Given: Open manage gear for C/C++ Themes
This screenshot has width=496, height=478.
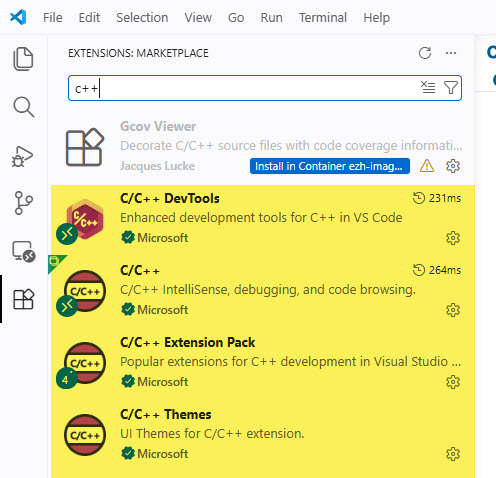Looking at the screenshot, I should click(x=453, y=454).
